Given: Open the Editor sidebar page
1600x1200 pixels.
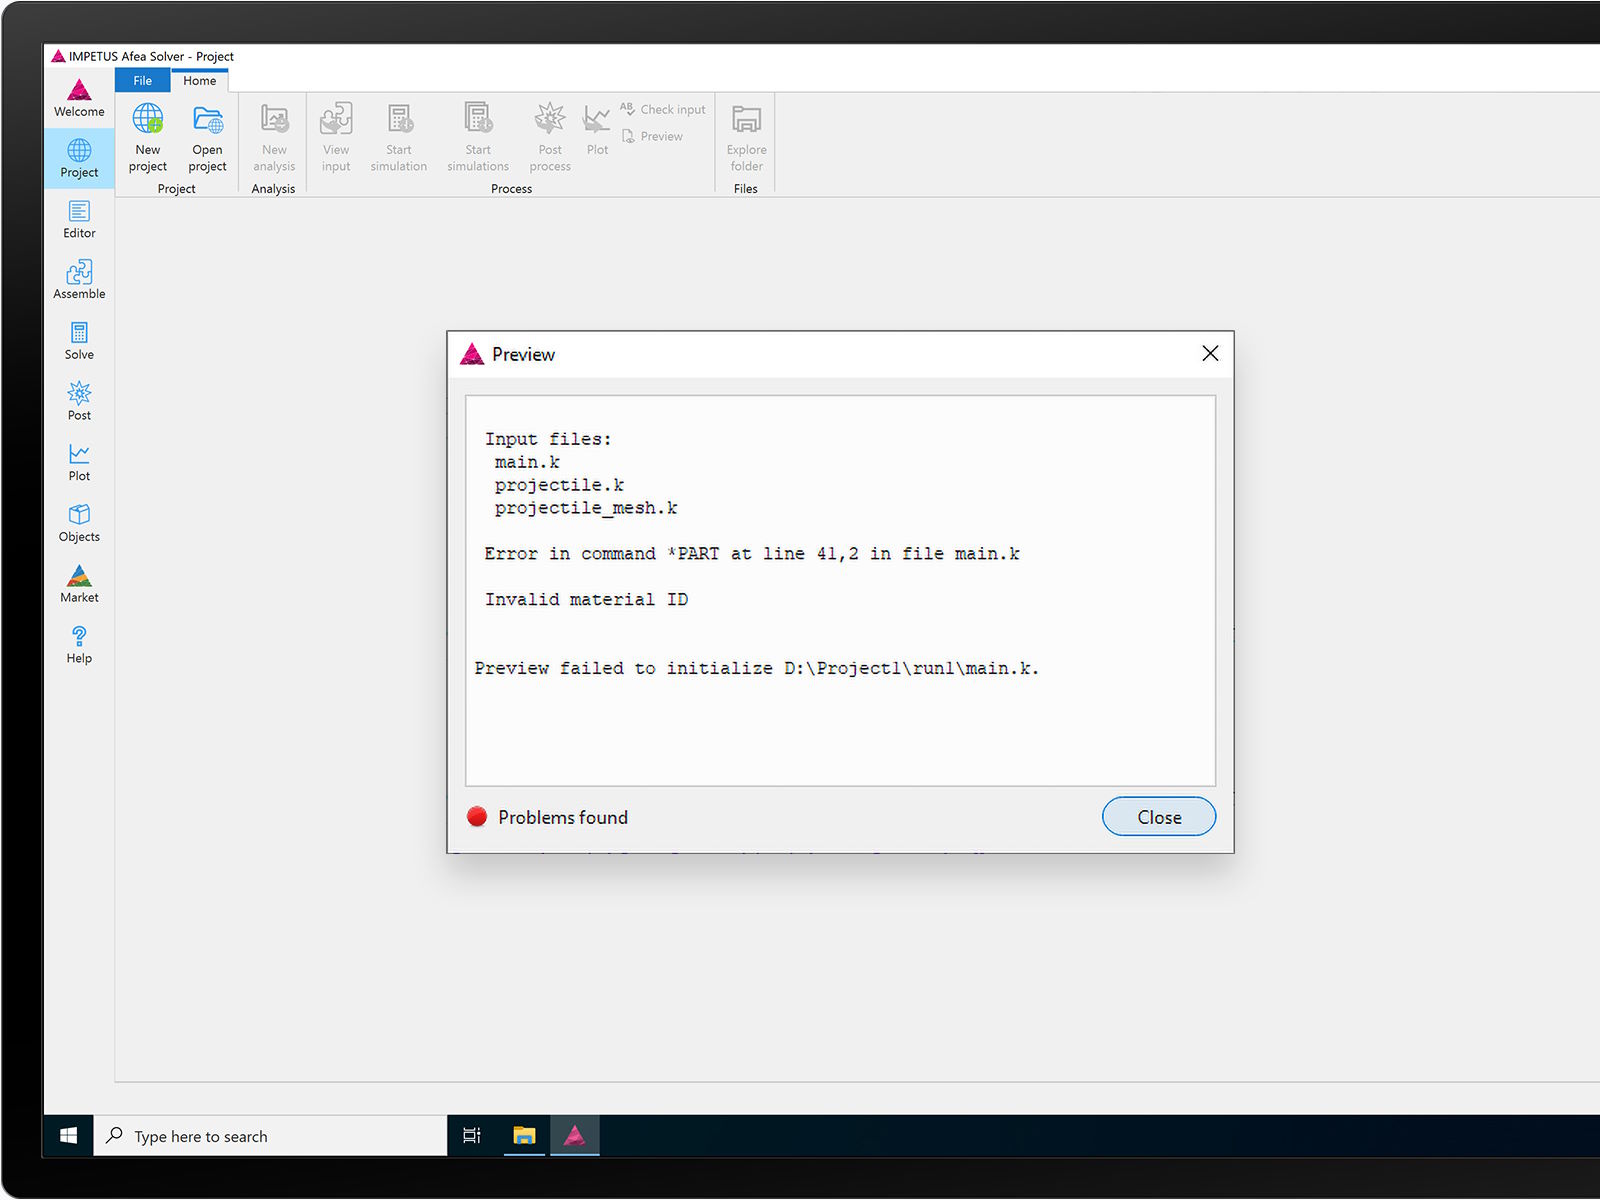Looking at the screenshot, I should pos(79,219).
